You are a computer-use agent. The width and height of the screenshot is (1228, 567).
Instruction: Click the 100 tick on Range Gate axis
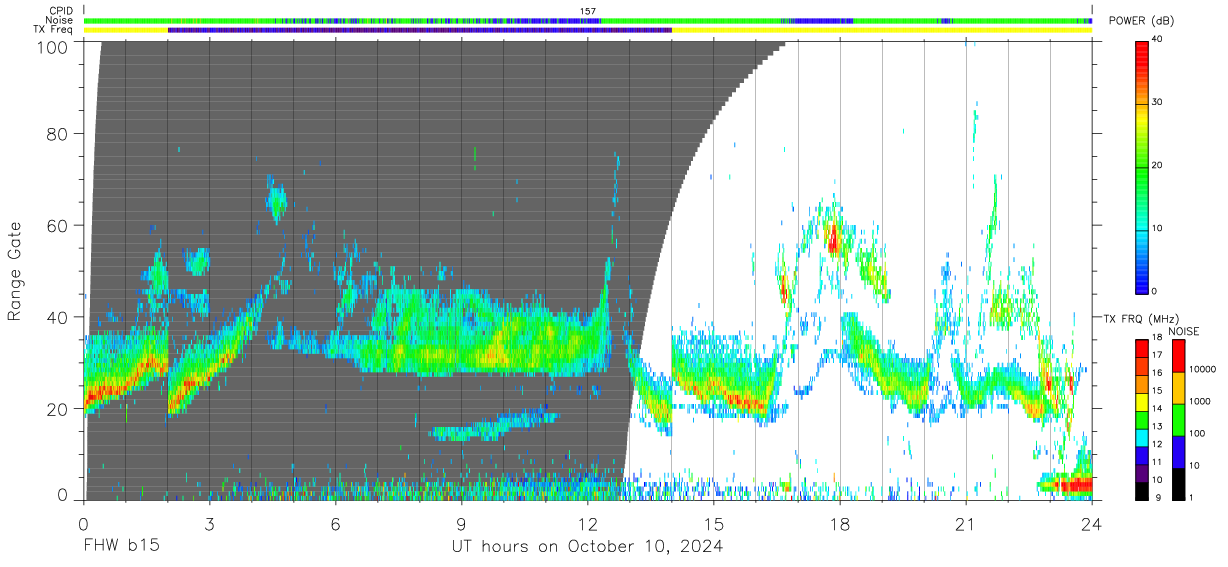click(x=53, y=46)
